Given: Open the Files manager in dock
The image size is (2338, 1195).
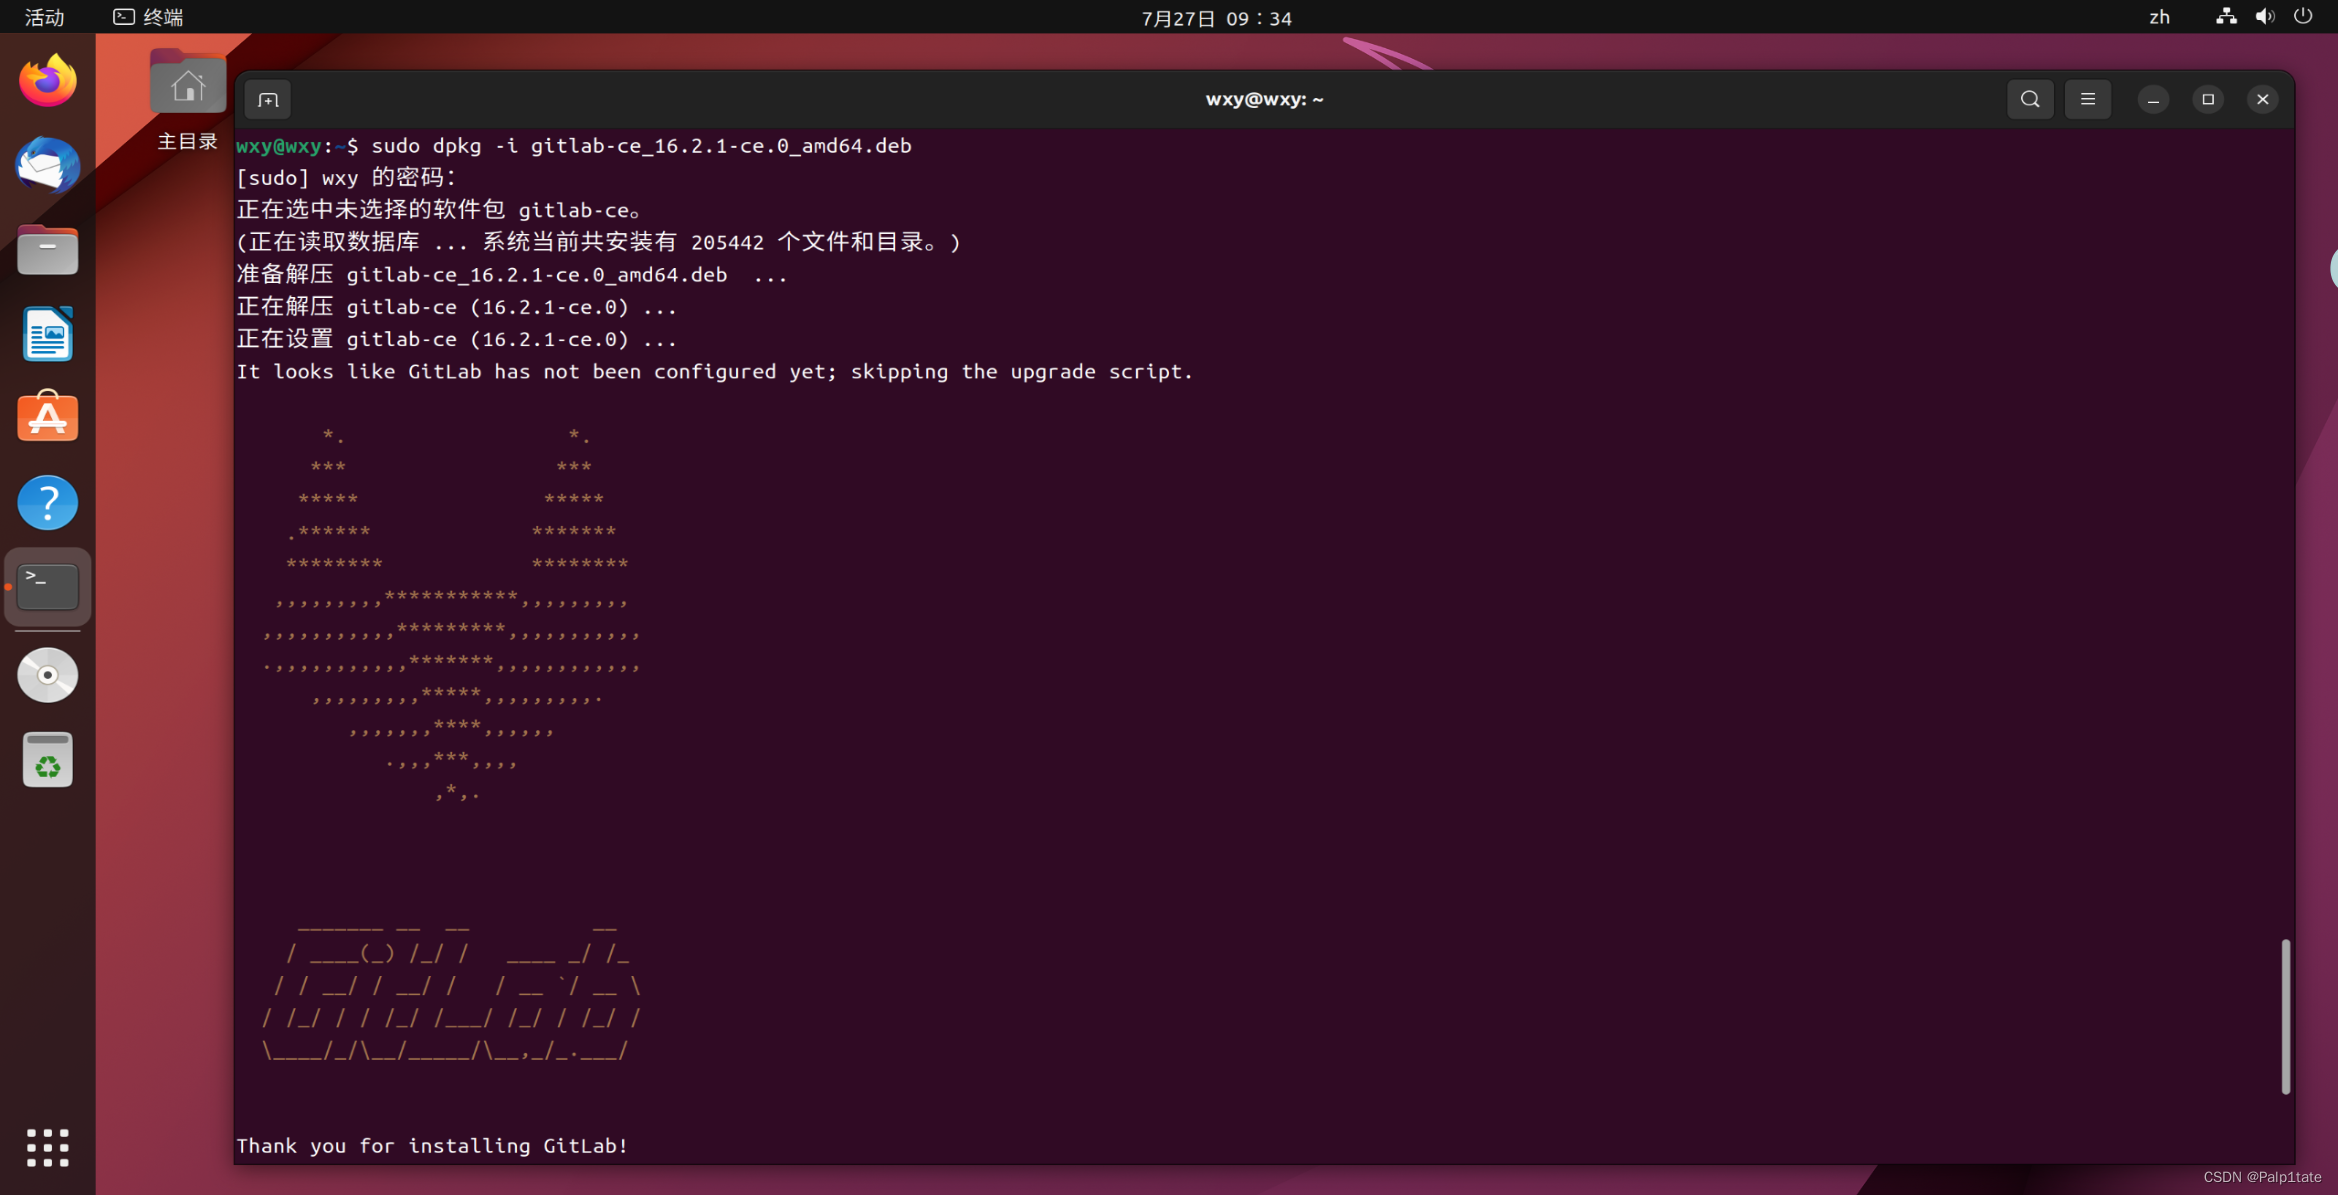Looking at the screenshot, I should pos(47,249).
